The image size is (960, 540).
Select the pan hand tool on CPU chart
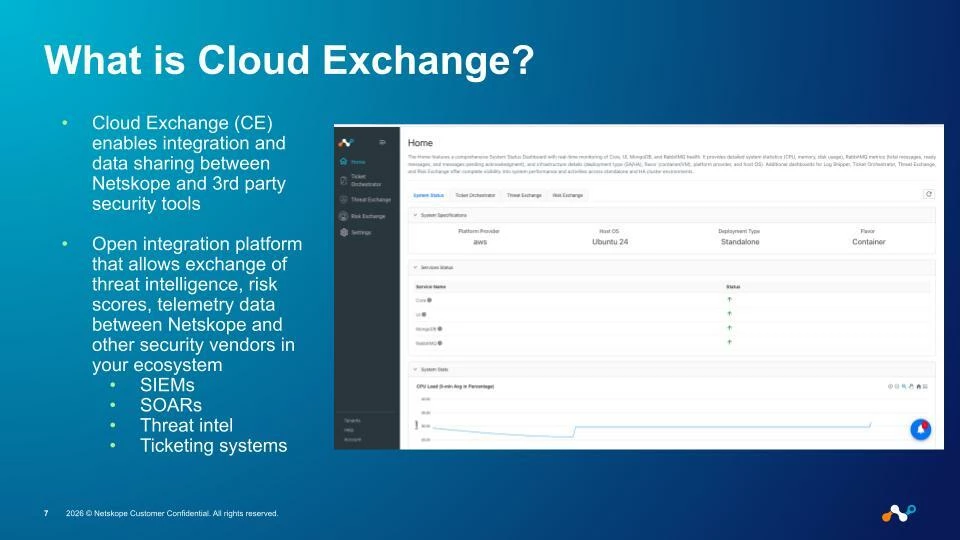(x=911, y=386)
